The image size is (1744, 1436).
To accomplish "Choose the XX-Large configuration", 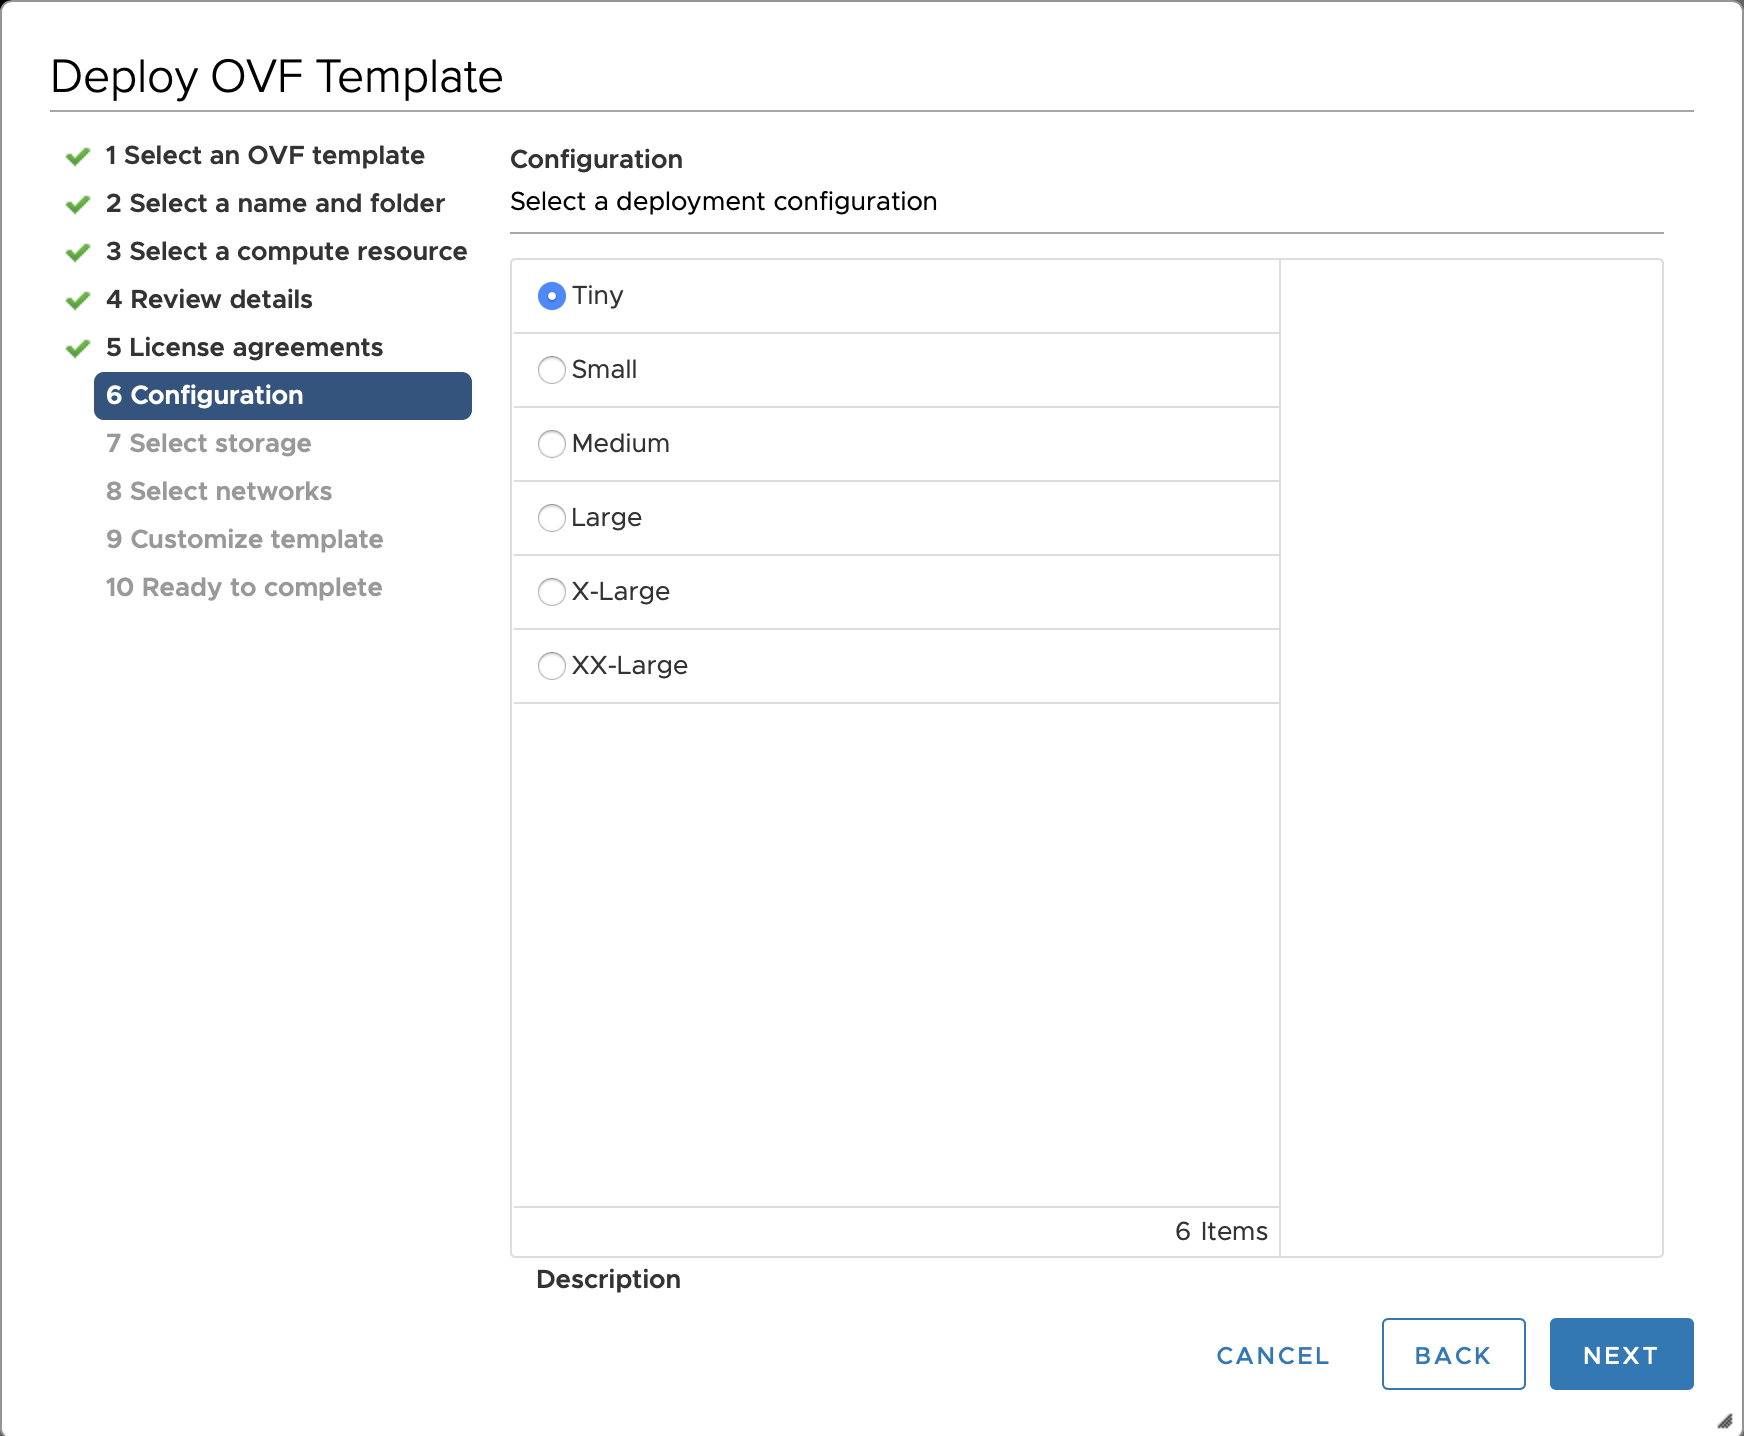I will (552, 666).
